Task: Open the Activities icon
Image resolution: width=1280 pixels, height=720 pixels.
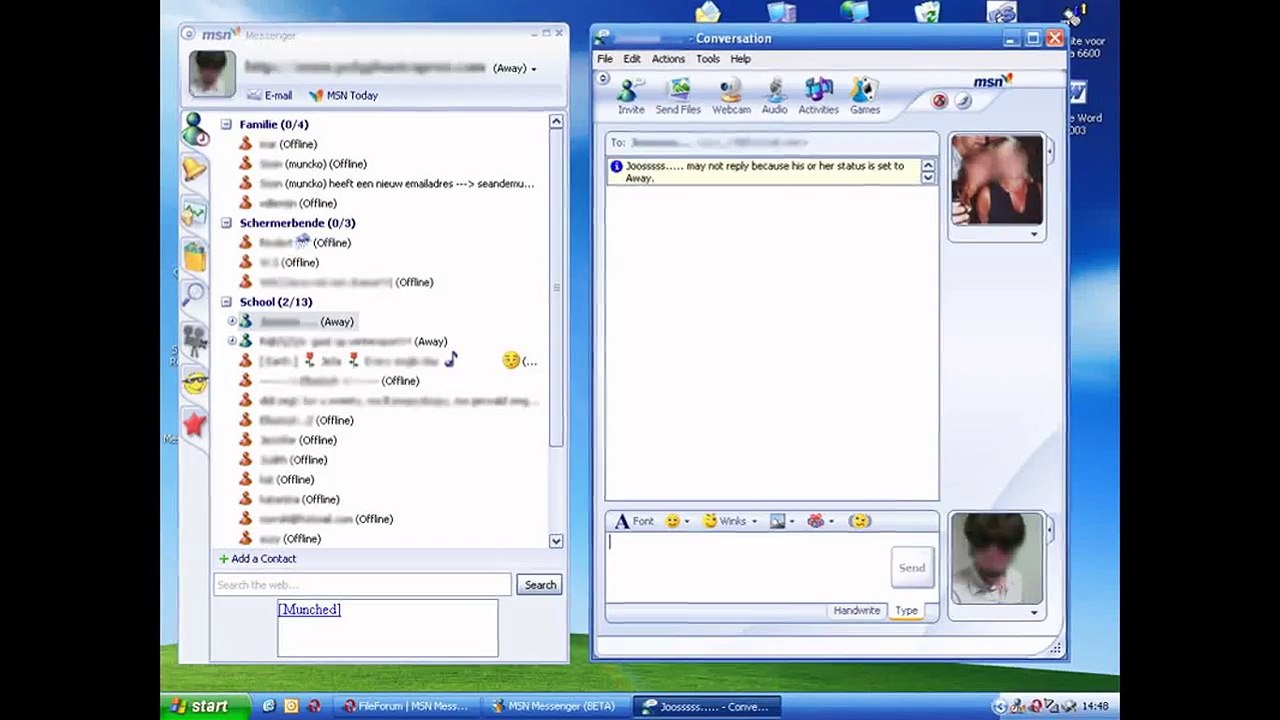Action: pos(818,97)
